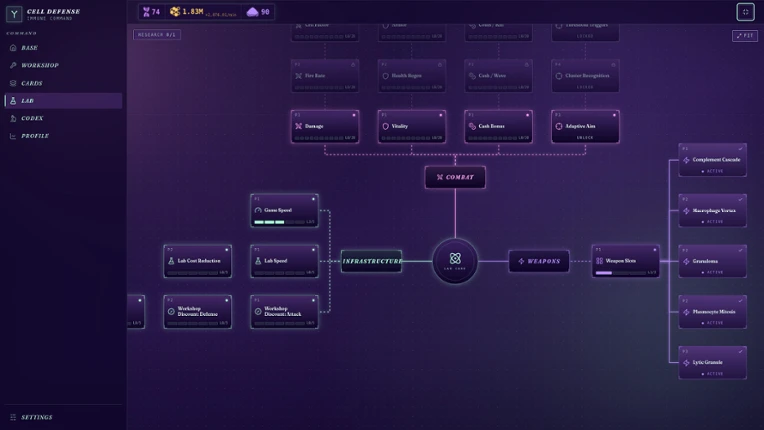Click the Vitality shield icon
The image size is (764, 430).
coord(385,126)
